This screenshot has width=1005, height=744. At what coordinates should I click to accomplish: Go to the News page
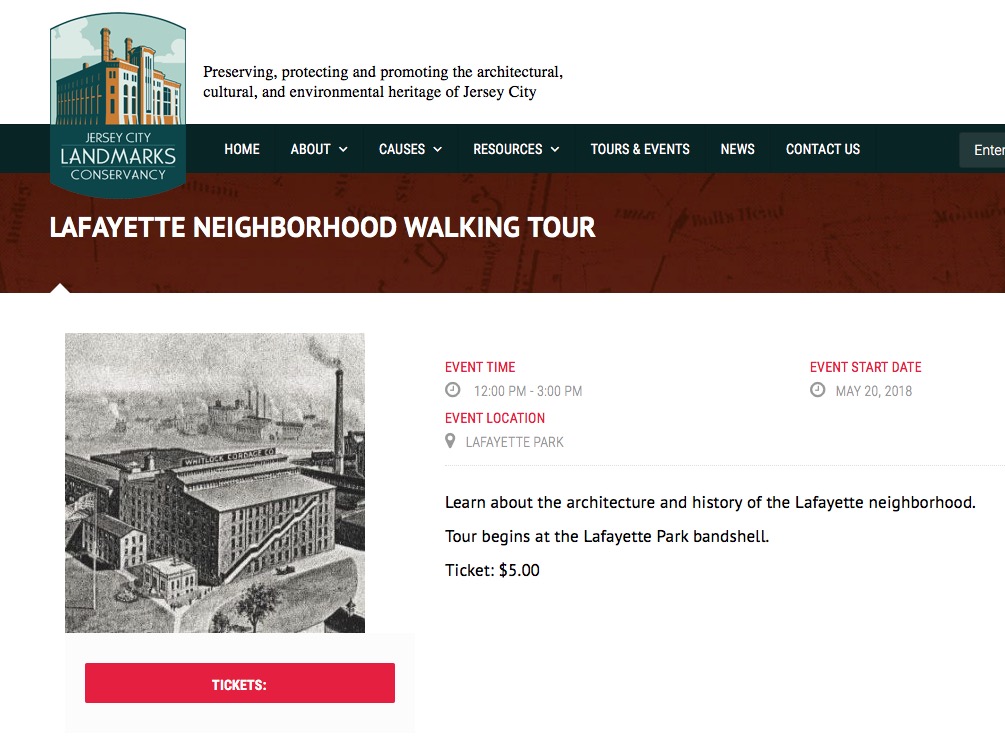pos(737,149)
